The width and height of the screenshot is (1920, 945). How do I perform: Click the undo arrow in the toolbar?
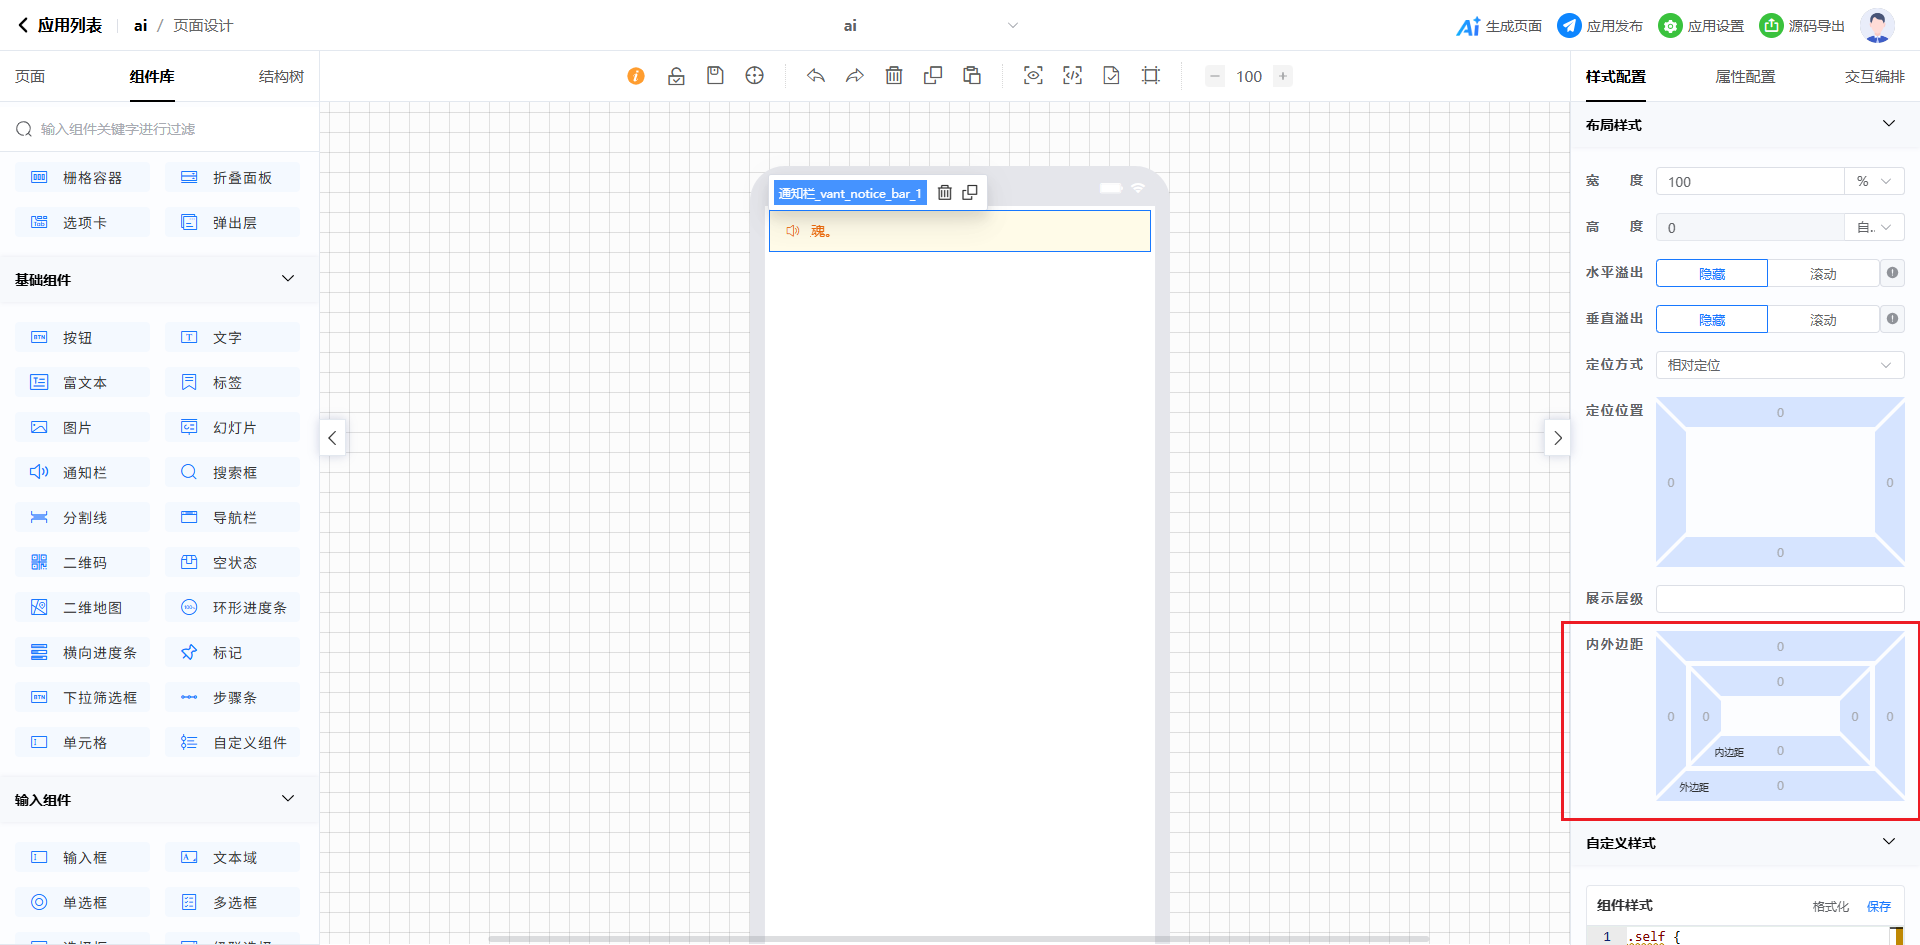point(816,76)
